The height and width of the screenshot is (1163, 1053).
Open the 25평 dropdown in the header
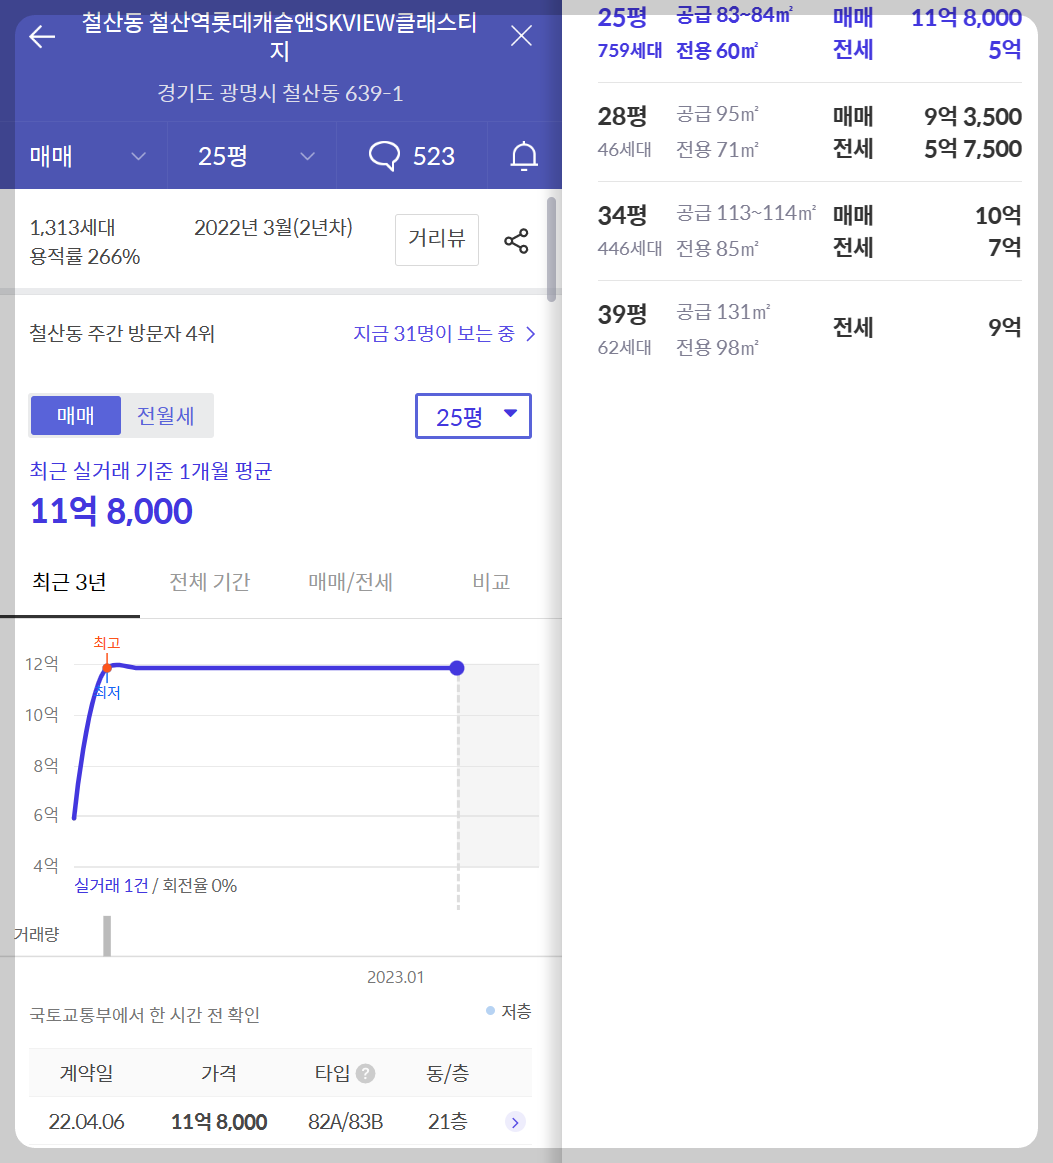(x=251, y=155)
